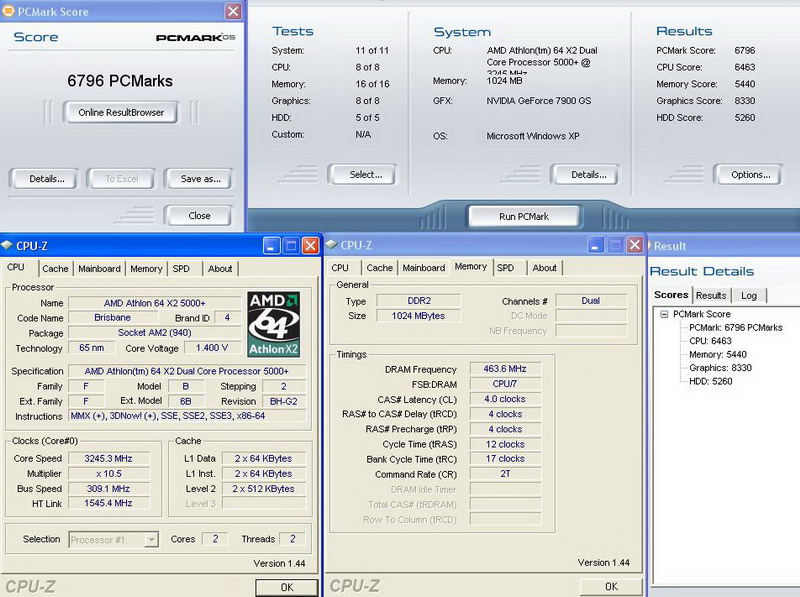
Task: Close the PCMark Score window
Action: coord(233,11)
